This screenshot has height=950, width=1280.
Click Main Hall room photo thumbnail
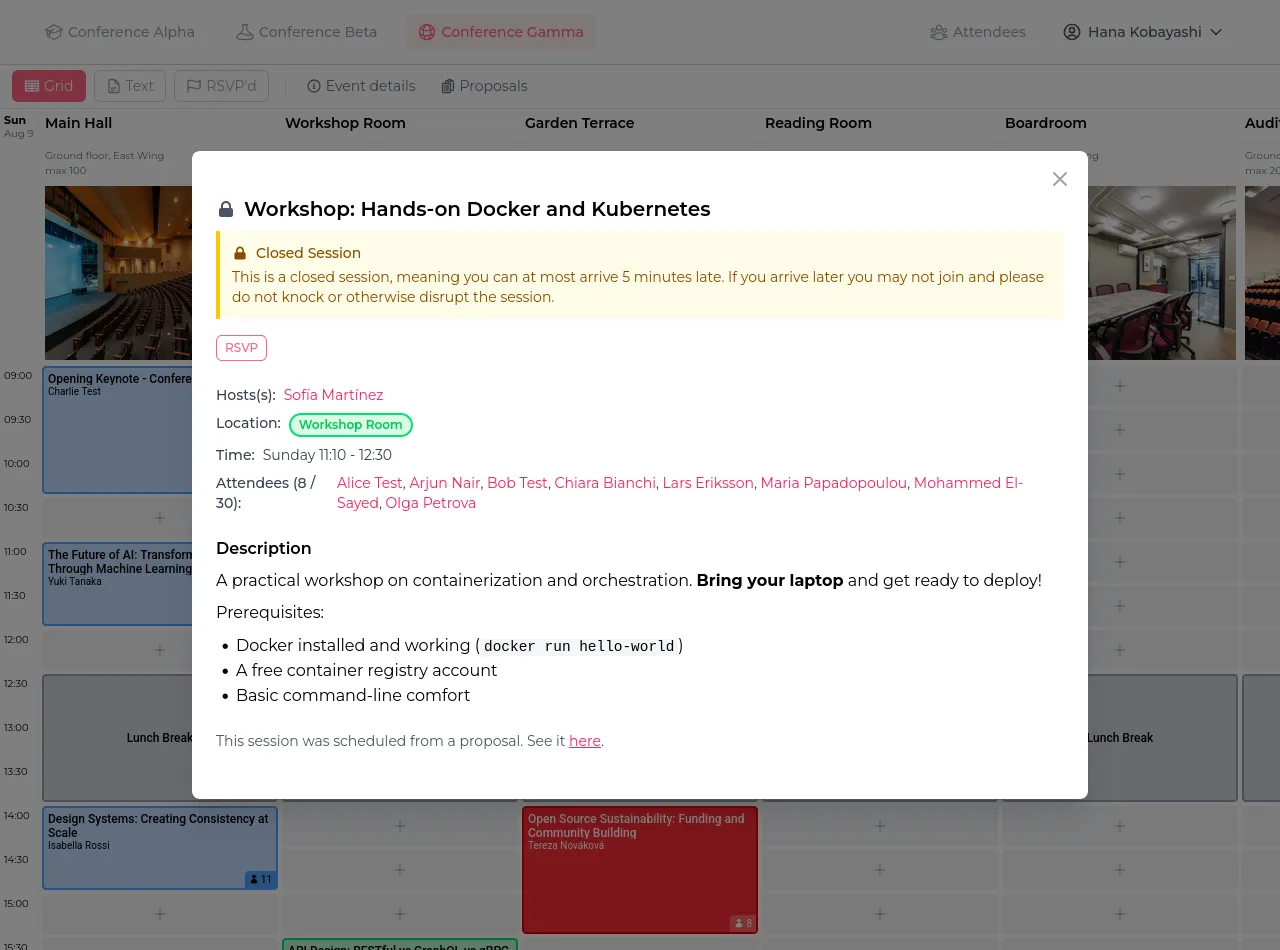pyautogui.click(x=118, y=273)
